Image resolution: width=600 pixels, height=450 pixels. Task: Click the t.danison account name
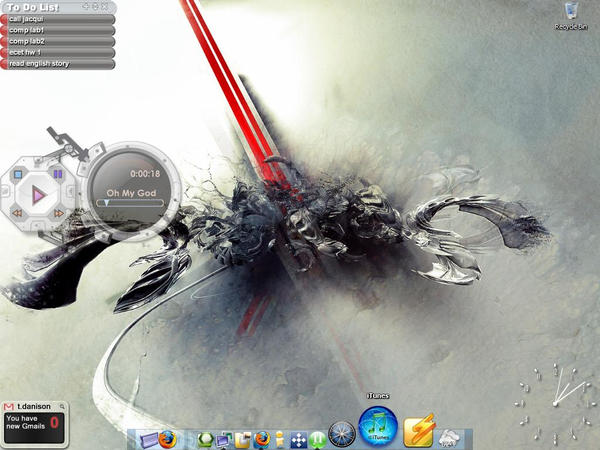34,406
